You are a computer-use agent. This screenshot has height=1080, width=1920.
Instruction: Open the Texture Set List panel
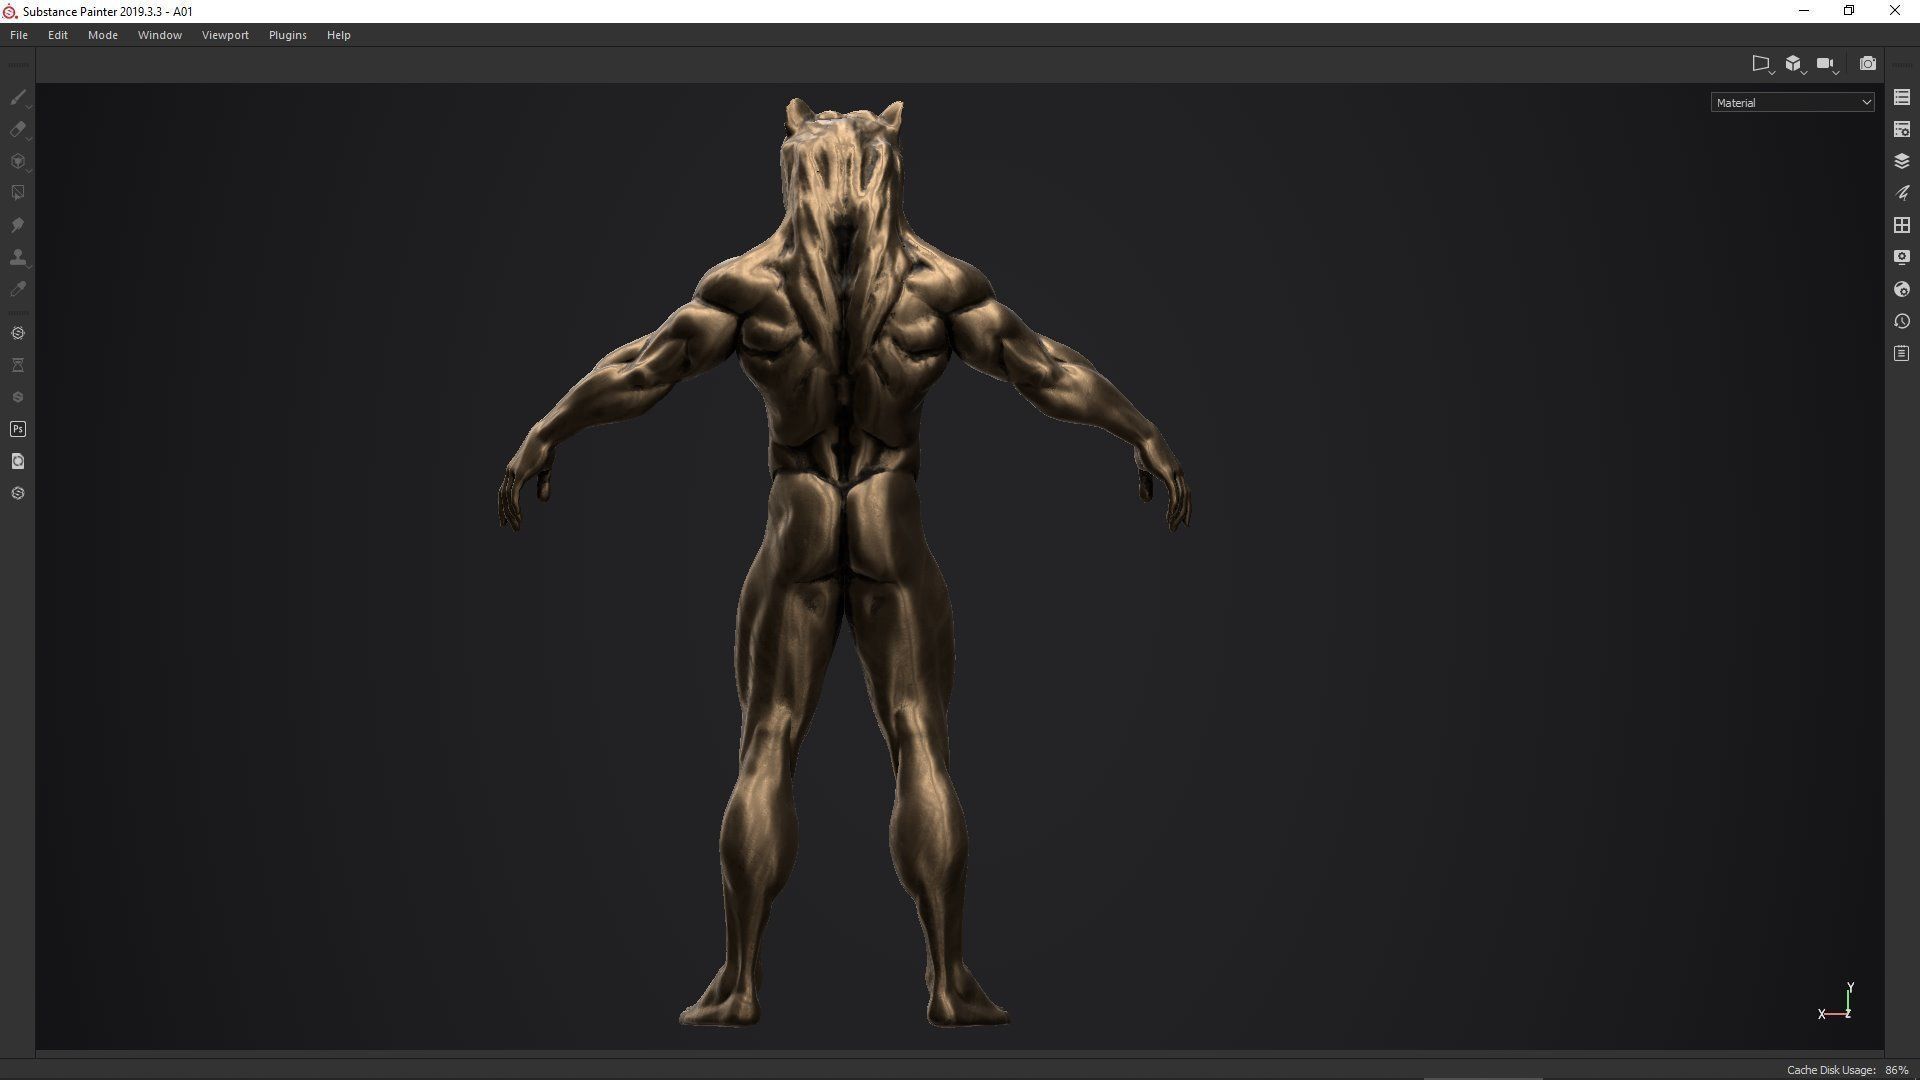click(1902, 97)
